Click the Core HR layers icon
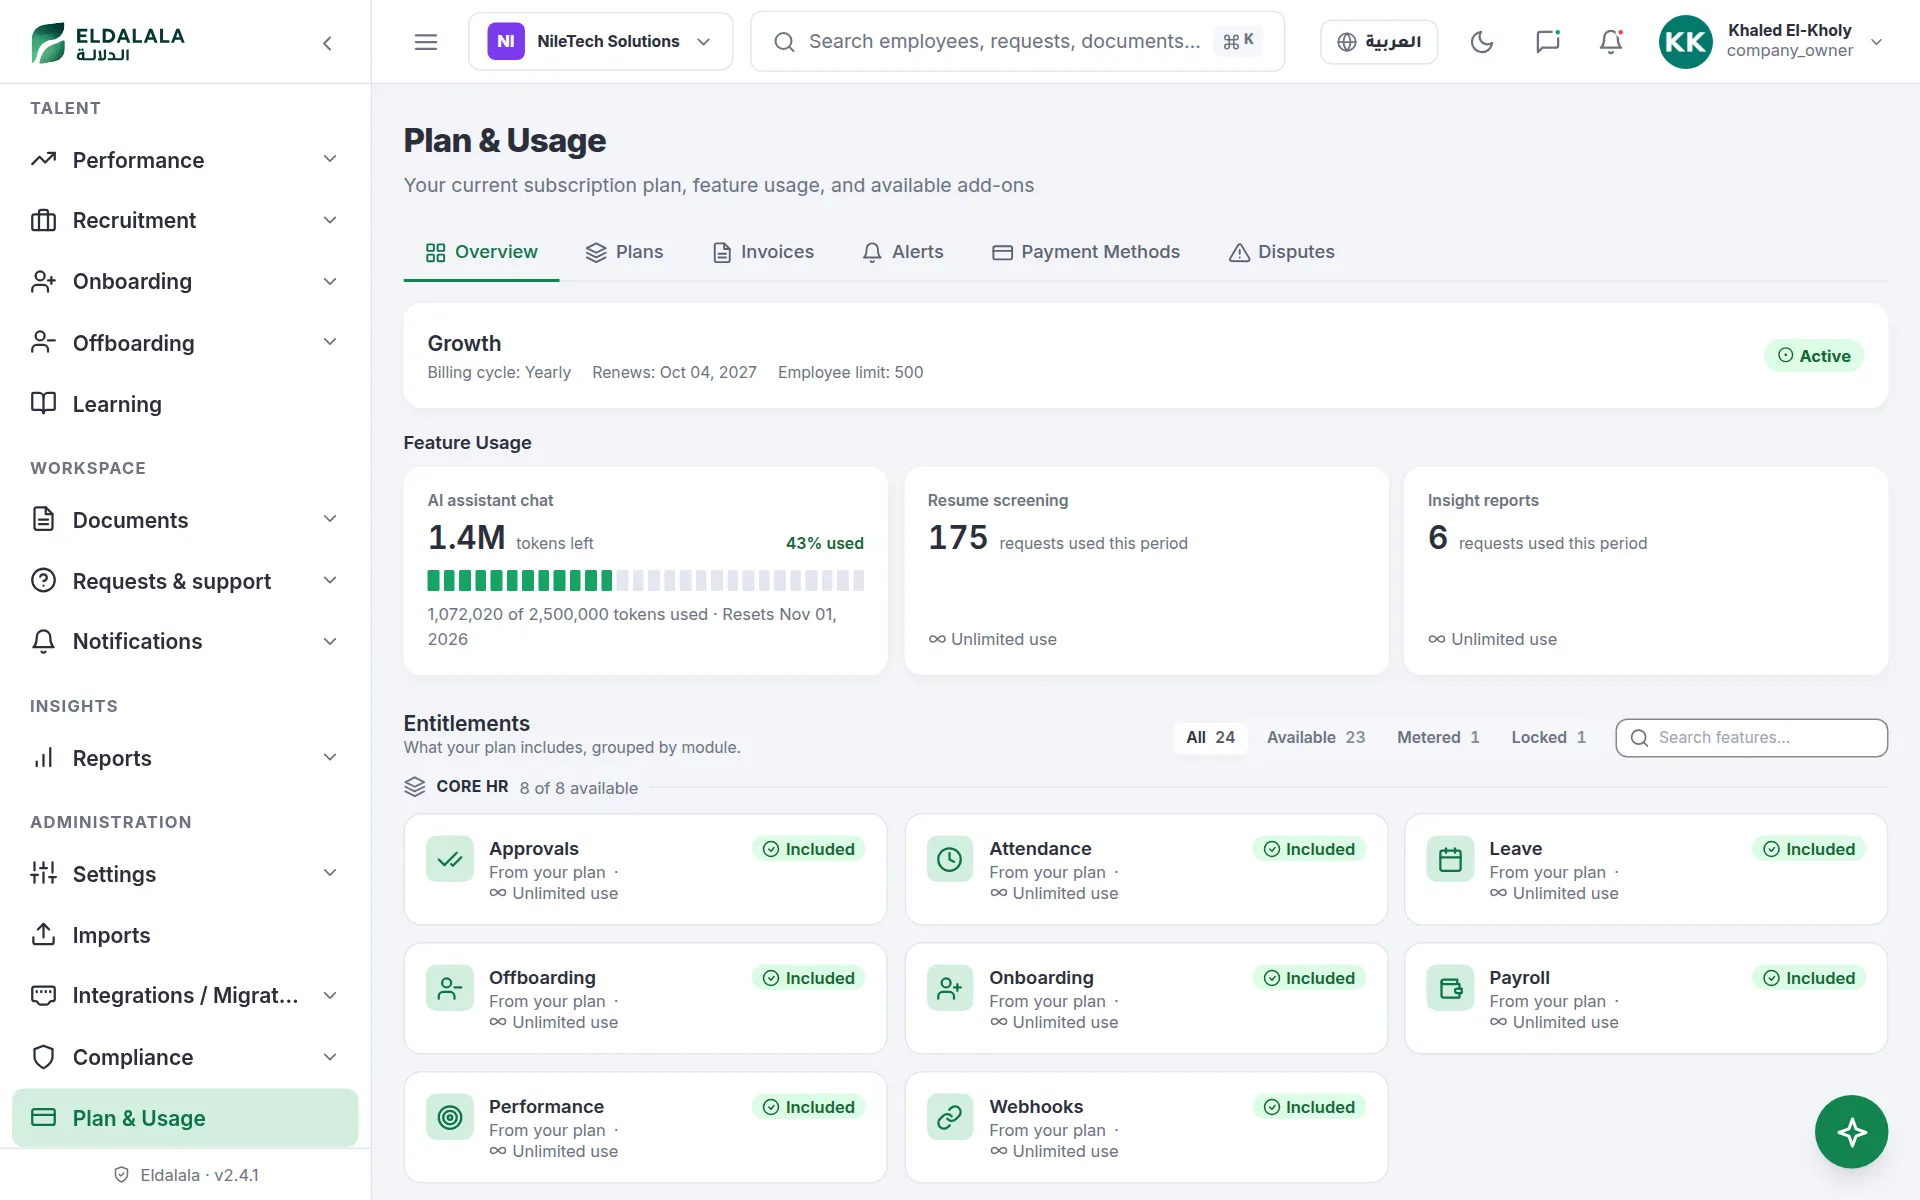This screenshot has height=1200, width=1920. pos(415,787)
